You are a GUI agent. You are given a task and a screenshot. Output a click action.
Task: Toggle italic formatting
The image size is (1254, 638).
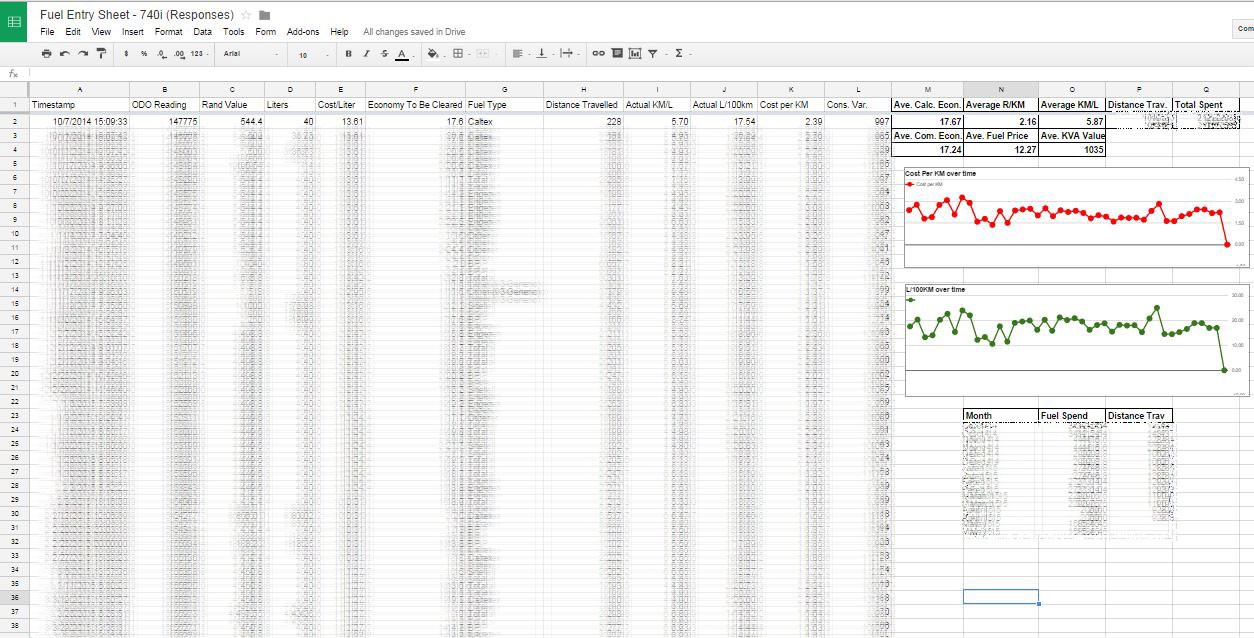(x=366, y=54)
